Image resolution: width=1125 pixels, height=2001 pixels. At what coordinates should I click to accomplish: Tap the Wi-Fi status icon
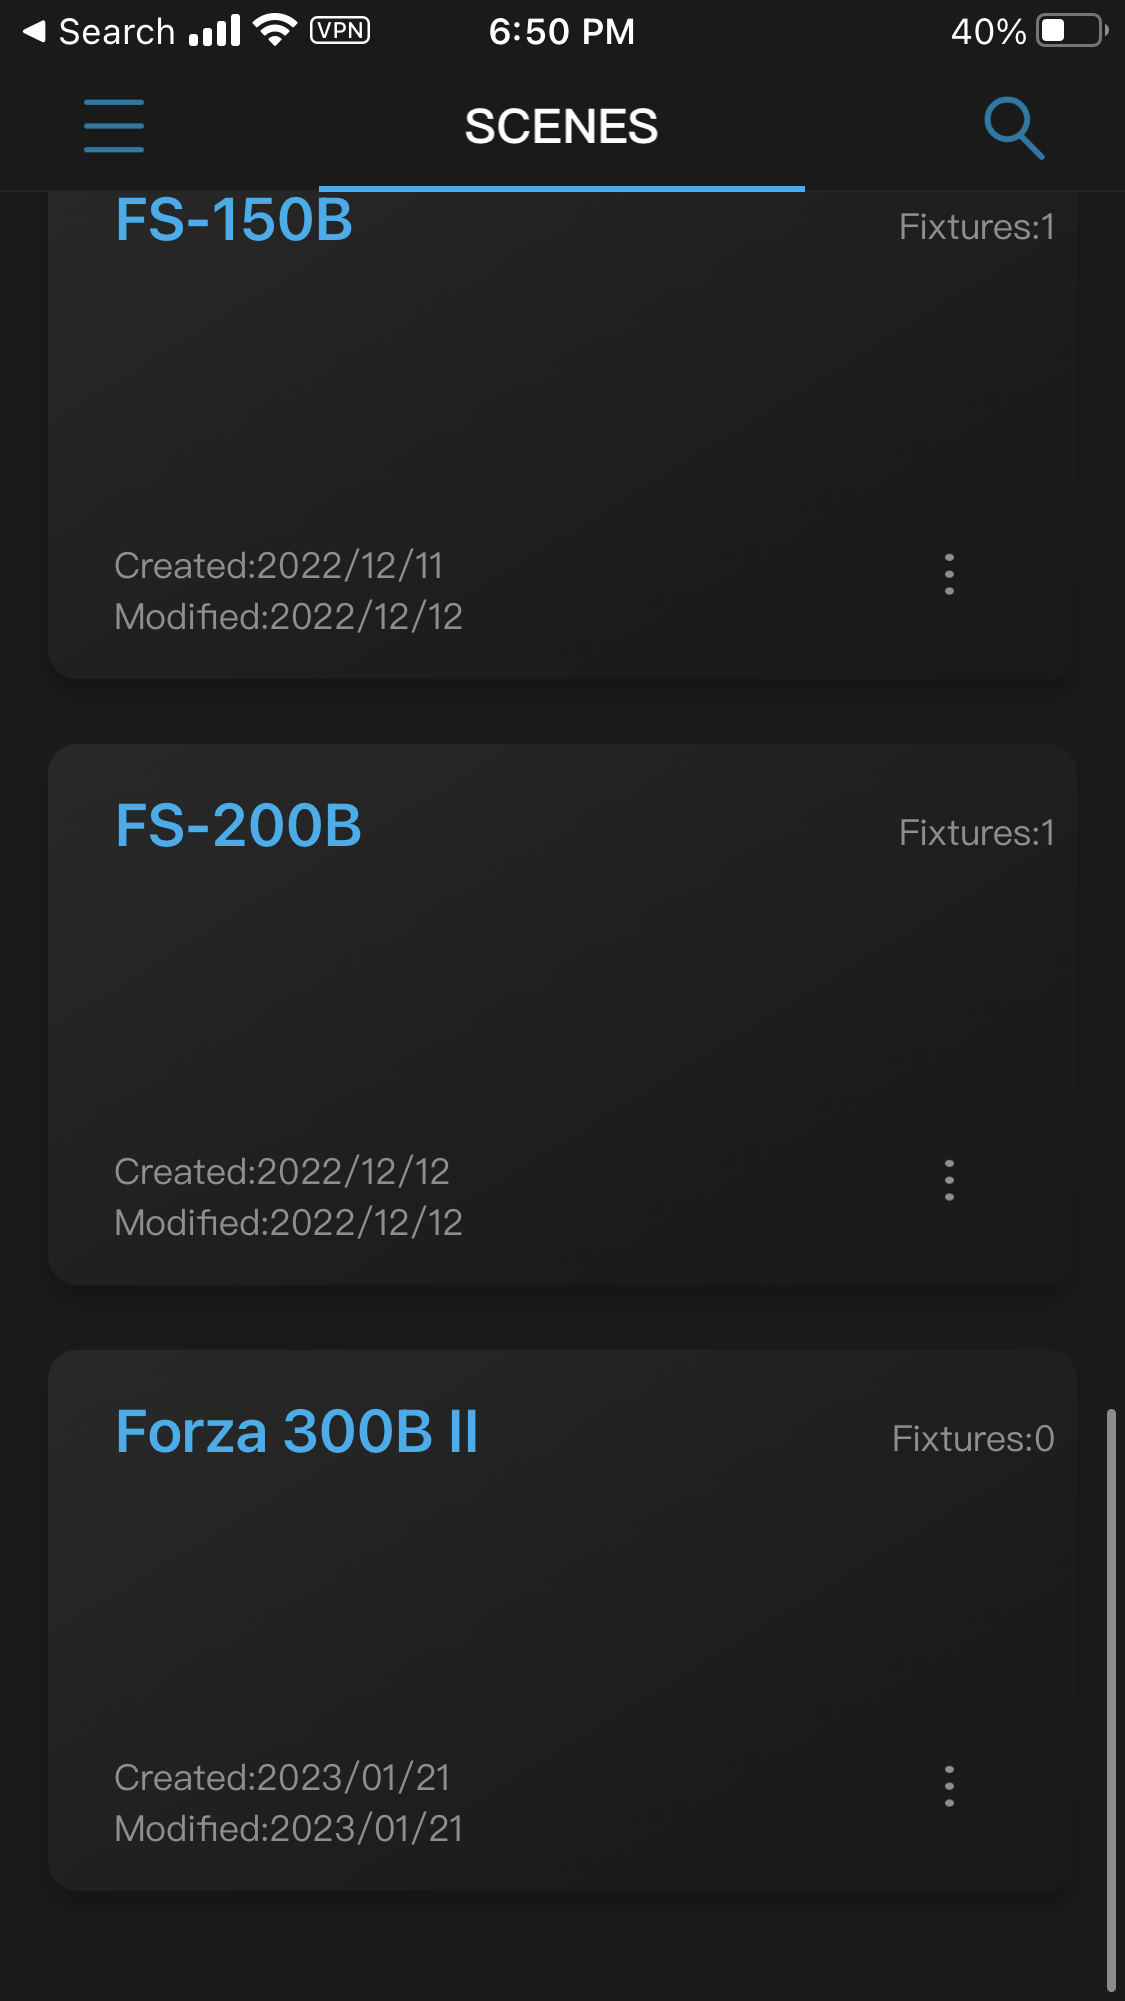[275, 30]
